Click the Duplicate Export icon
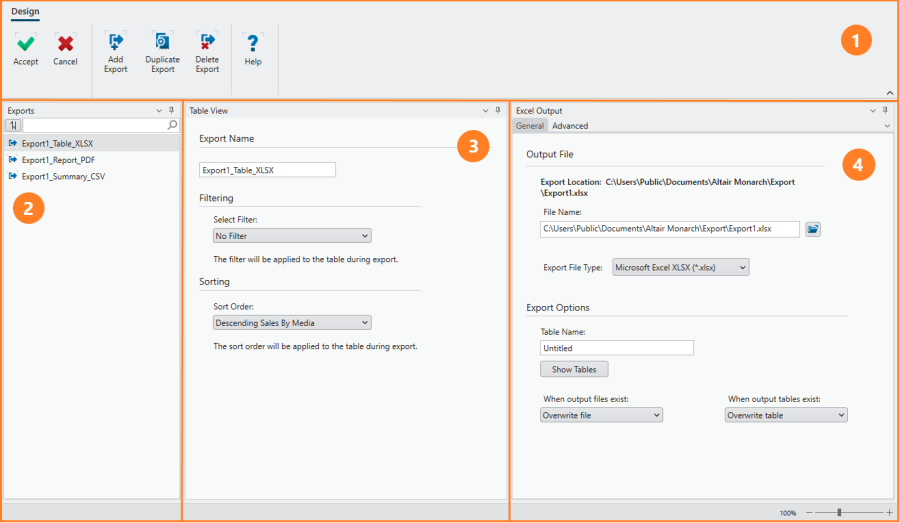 click(162, 41)
